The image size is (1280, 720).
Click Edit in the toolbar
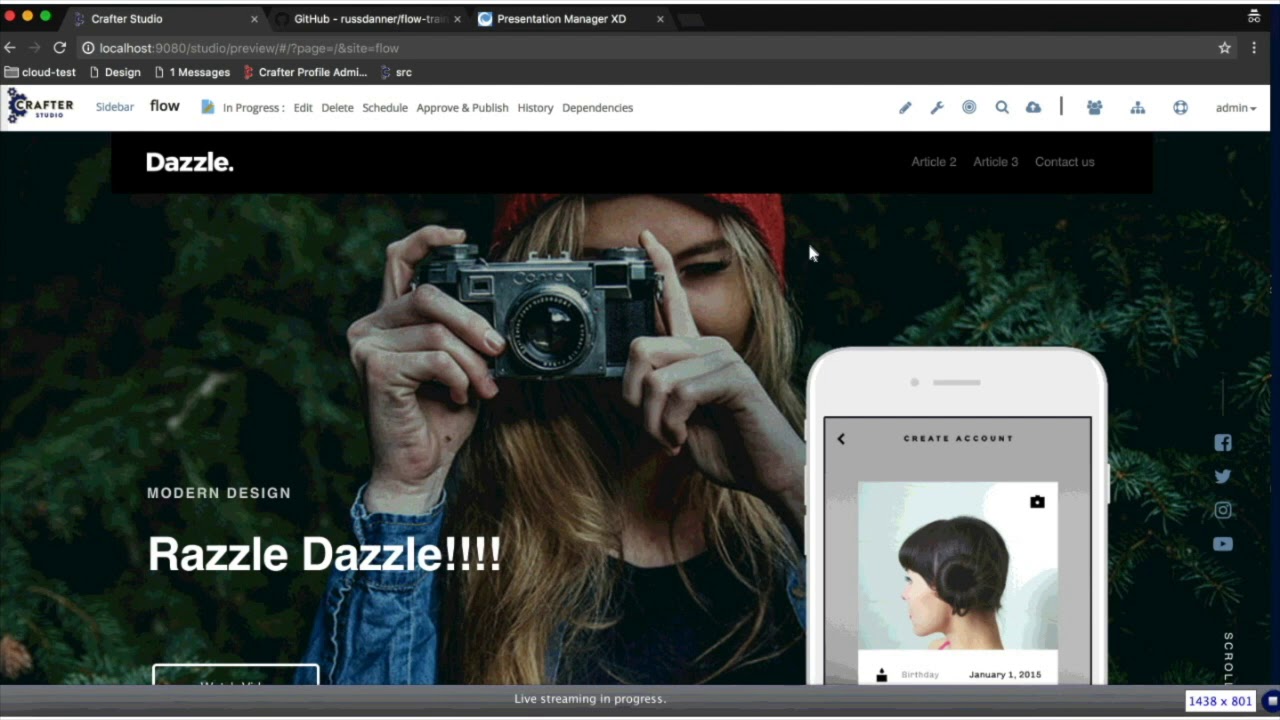click(303, 108)
